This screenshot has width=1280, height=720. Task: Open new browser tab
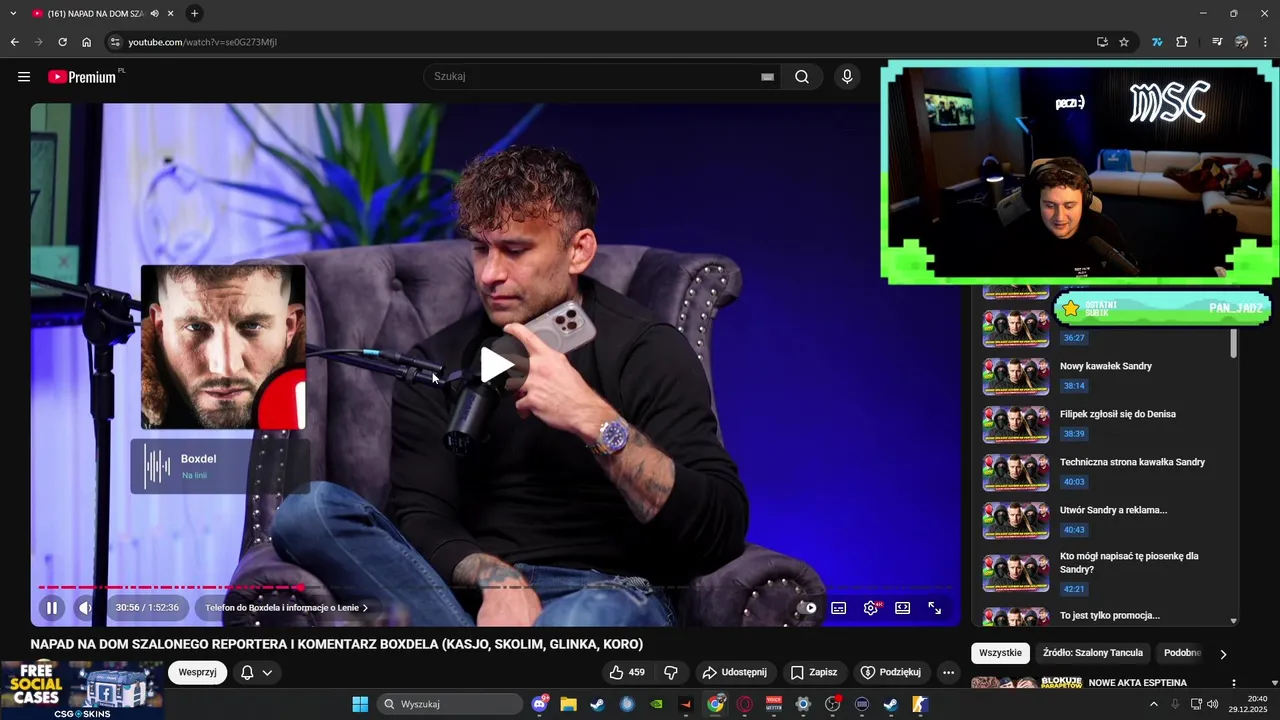click(x=194, y=13)
